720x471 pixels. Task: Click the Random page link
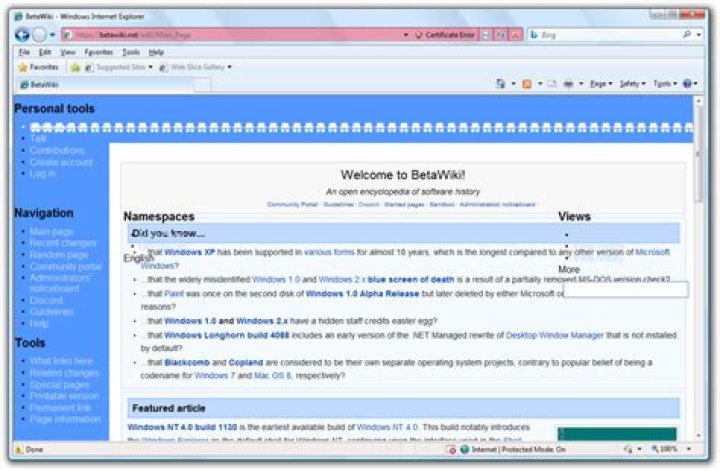coord(59,255)
